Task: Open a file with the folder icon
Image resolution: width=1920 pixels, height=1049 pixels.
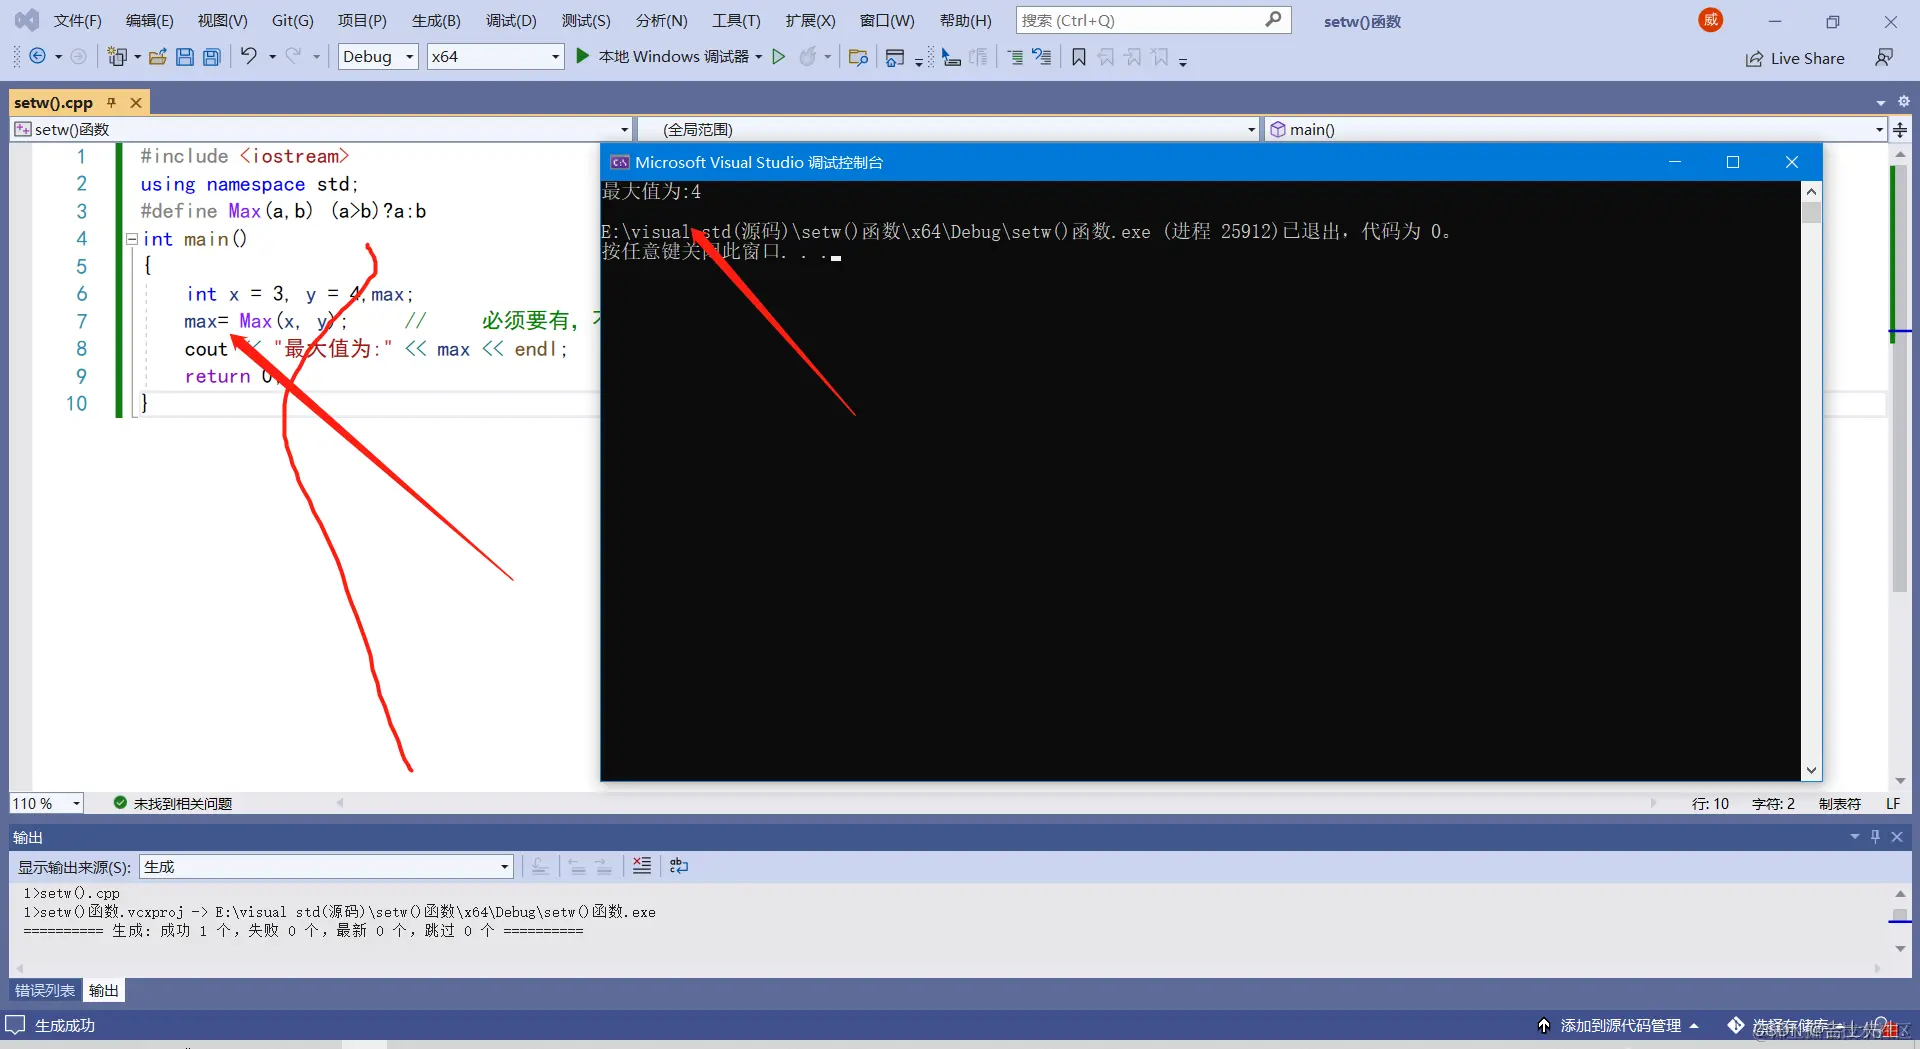Action: [158, 57]
